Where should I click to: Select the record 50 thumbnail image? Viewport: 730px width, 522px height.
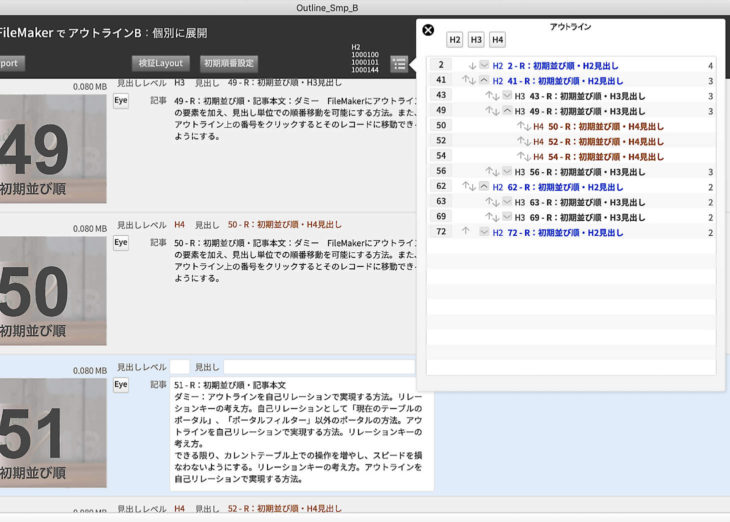click(x=53, y=291)
